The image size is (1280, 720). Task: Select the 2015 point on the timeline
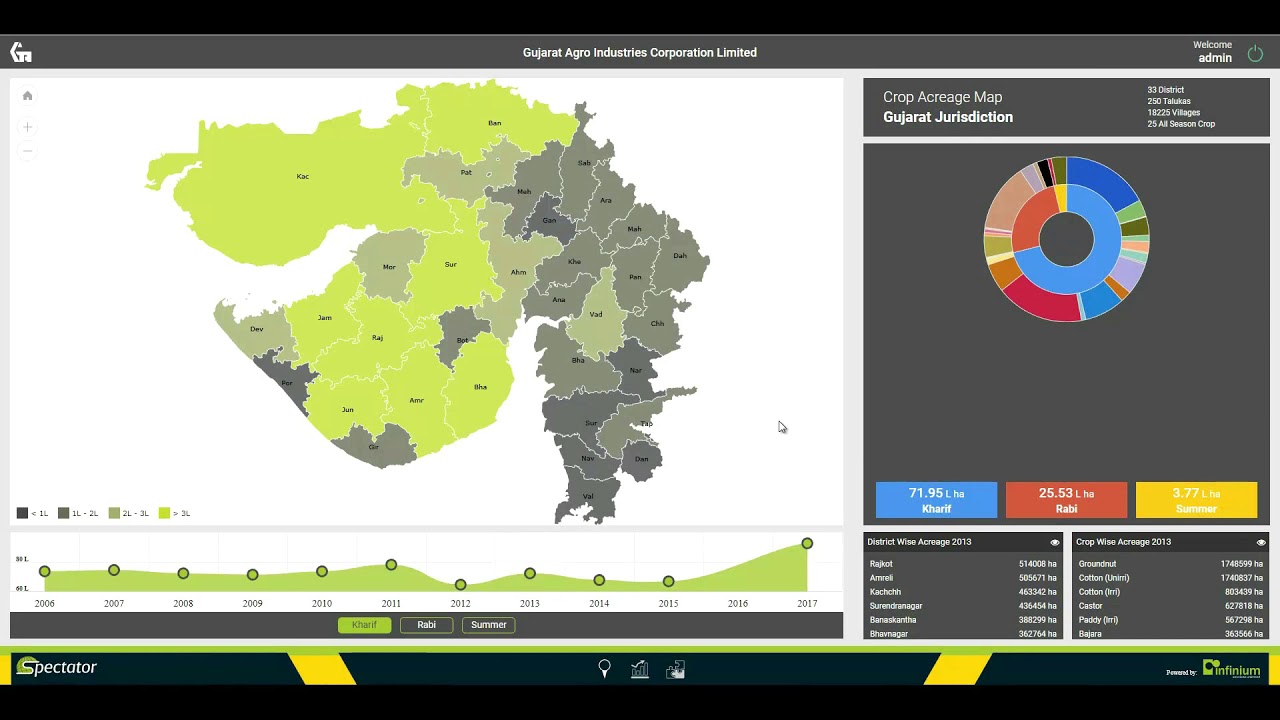click(x=668, y=581)
